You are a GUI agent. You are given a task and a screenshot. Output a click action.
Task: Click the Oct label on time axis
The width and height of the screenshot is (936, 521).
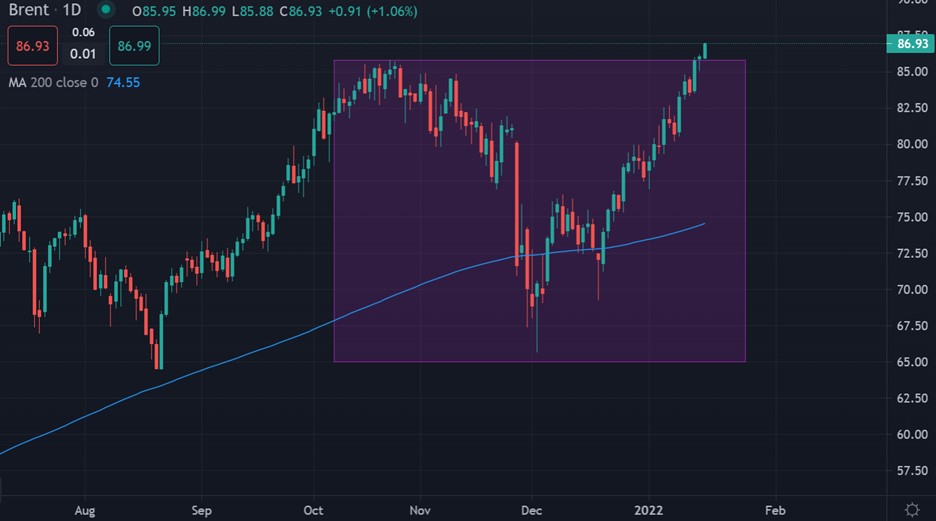coord(313,511)
